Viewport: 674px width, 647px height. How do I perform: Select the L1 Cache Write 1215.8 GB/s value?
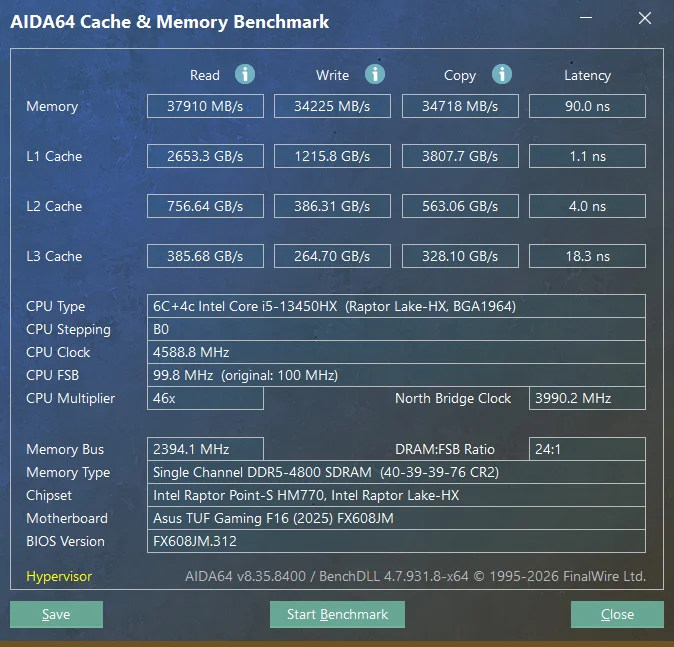coord(332,156)
